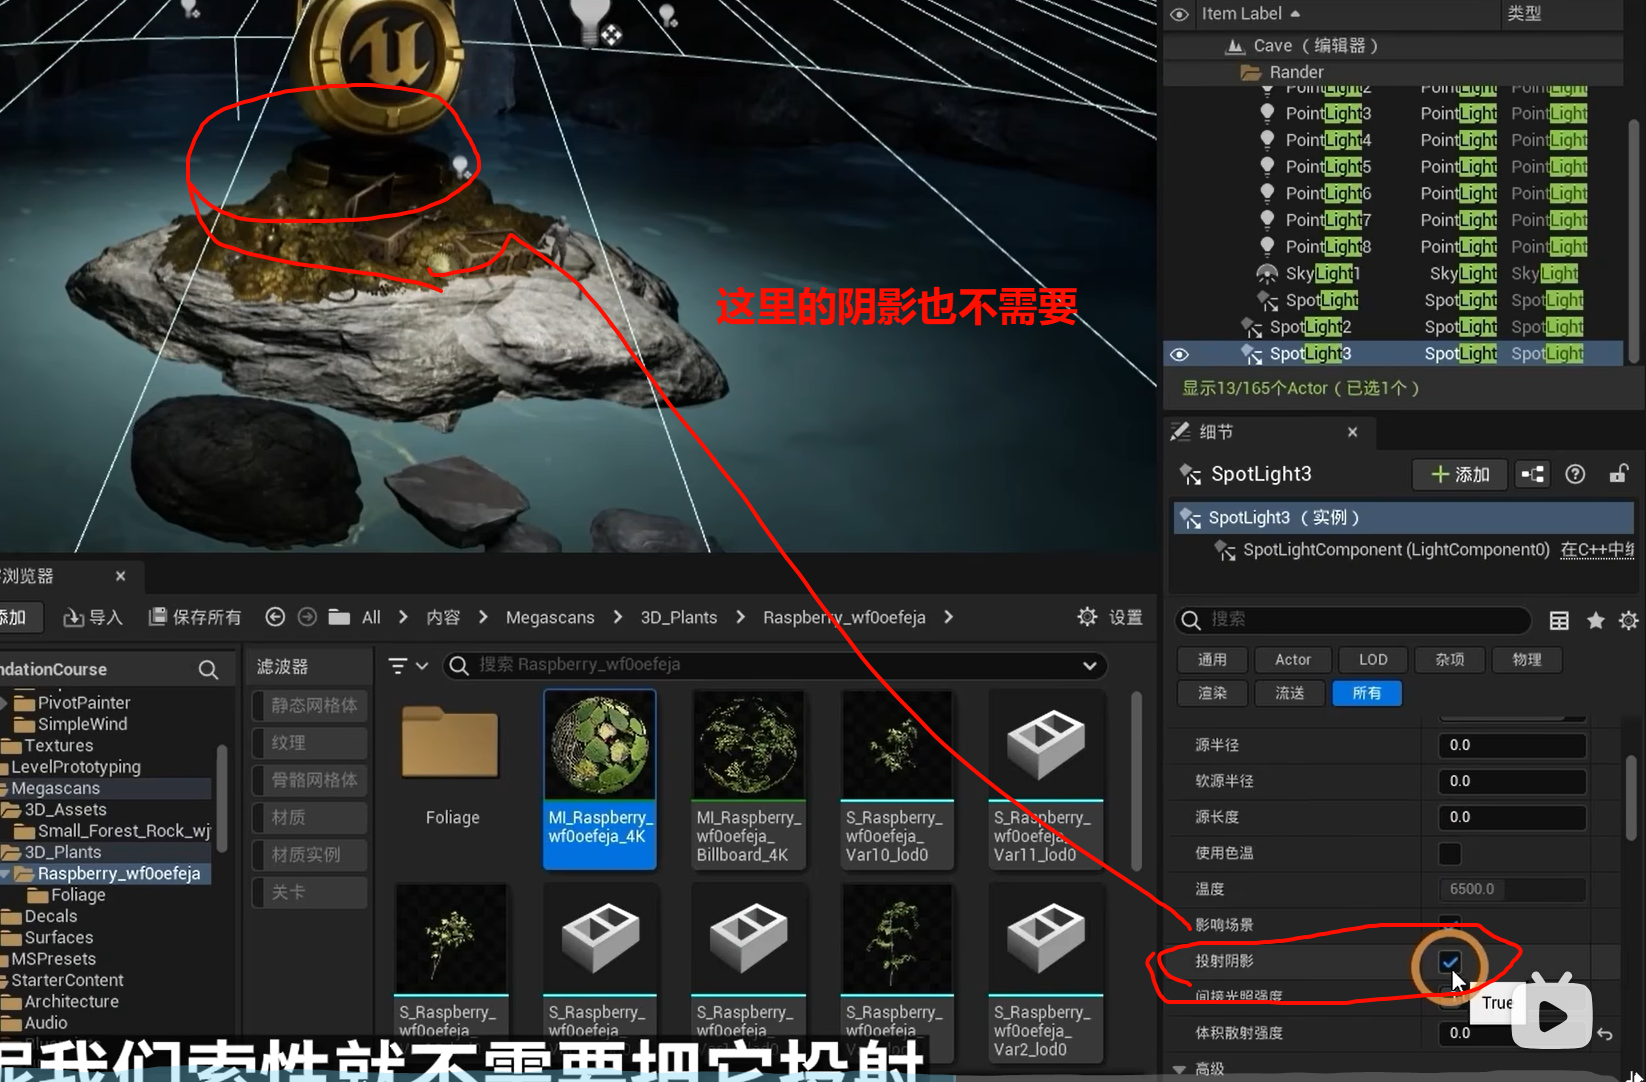The width and height of the screenshot is (1646, 1082).
Task: Uncheck the 投射阴影 checkbox
Action: [1450, 962]
